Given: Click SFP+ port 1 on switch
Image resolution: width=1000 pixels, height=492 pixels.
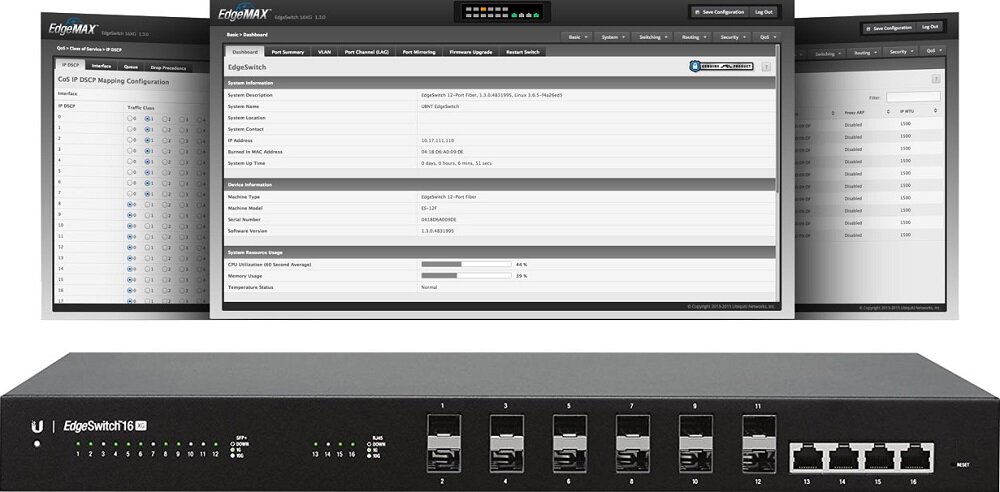Looking at the screenshot, I should pyautogui.click(x=443, y=424).
